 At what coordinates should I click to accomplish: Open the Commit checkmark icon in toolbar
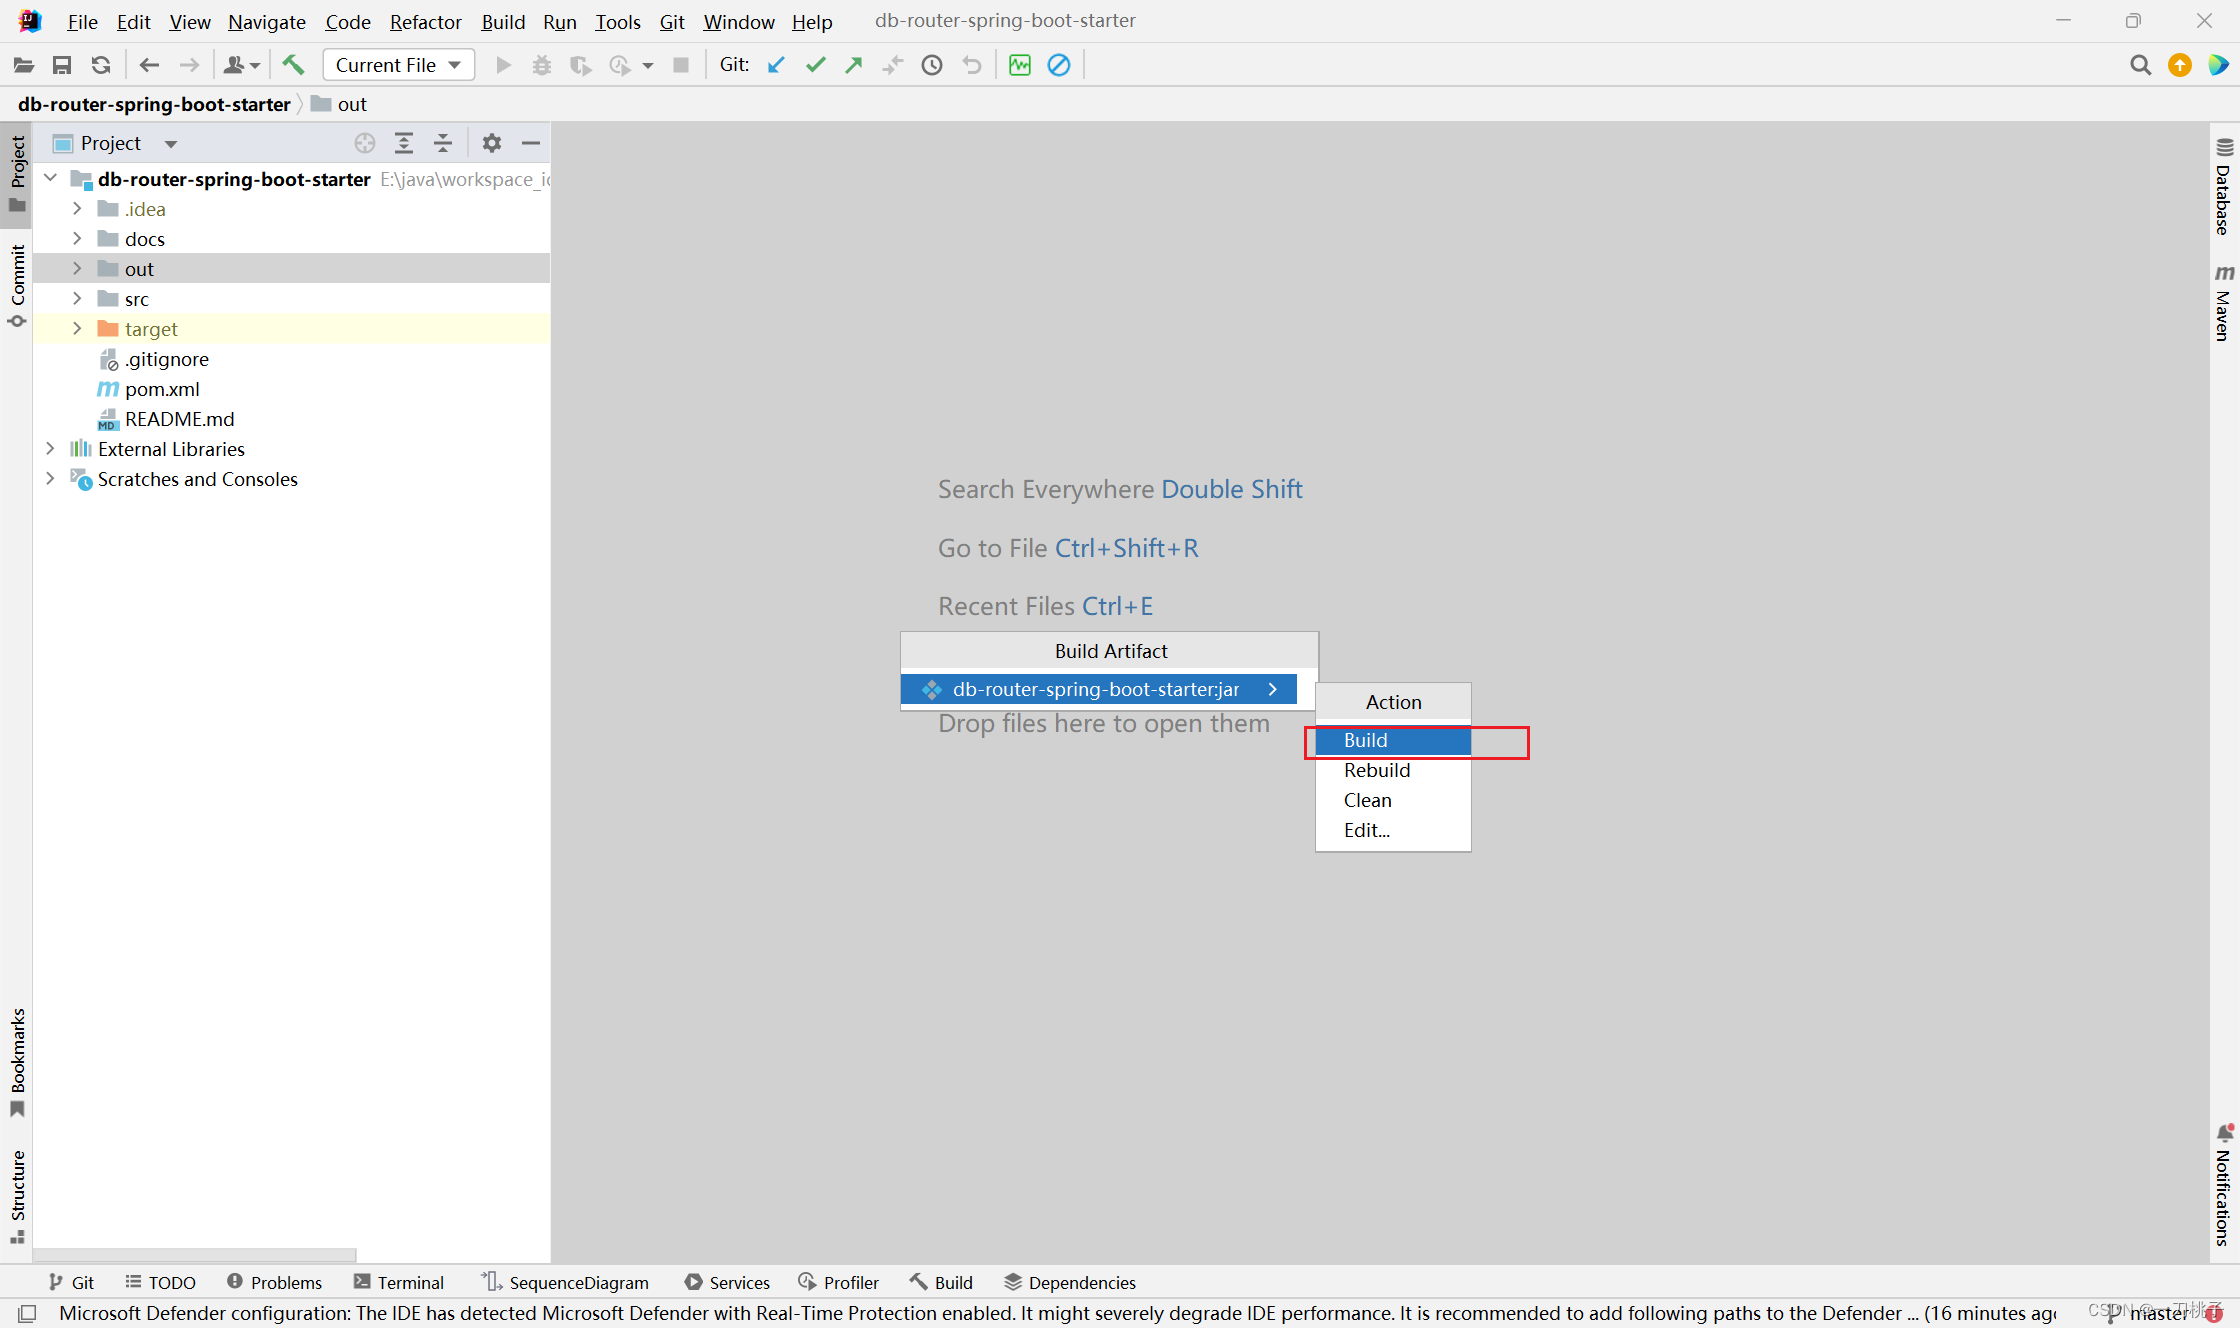[816, 64]
